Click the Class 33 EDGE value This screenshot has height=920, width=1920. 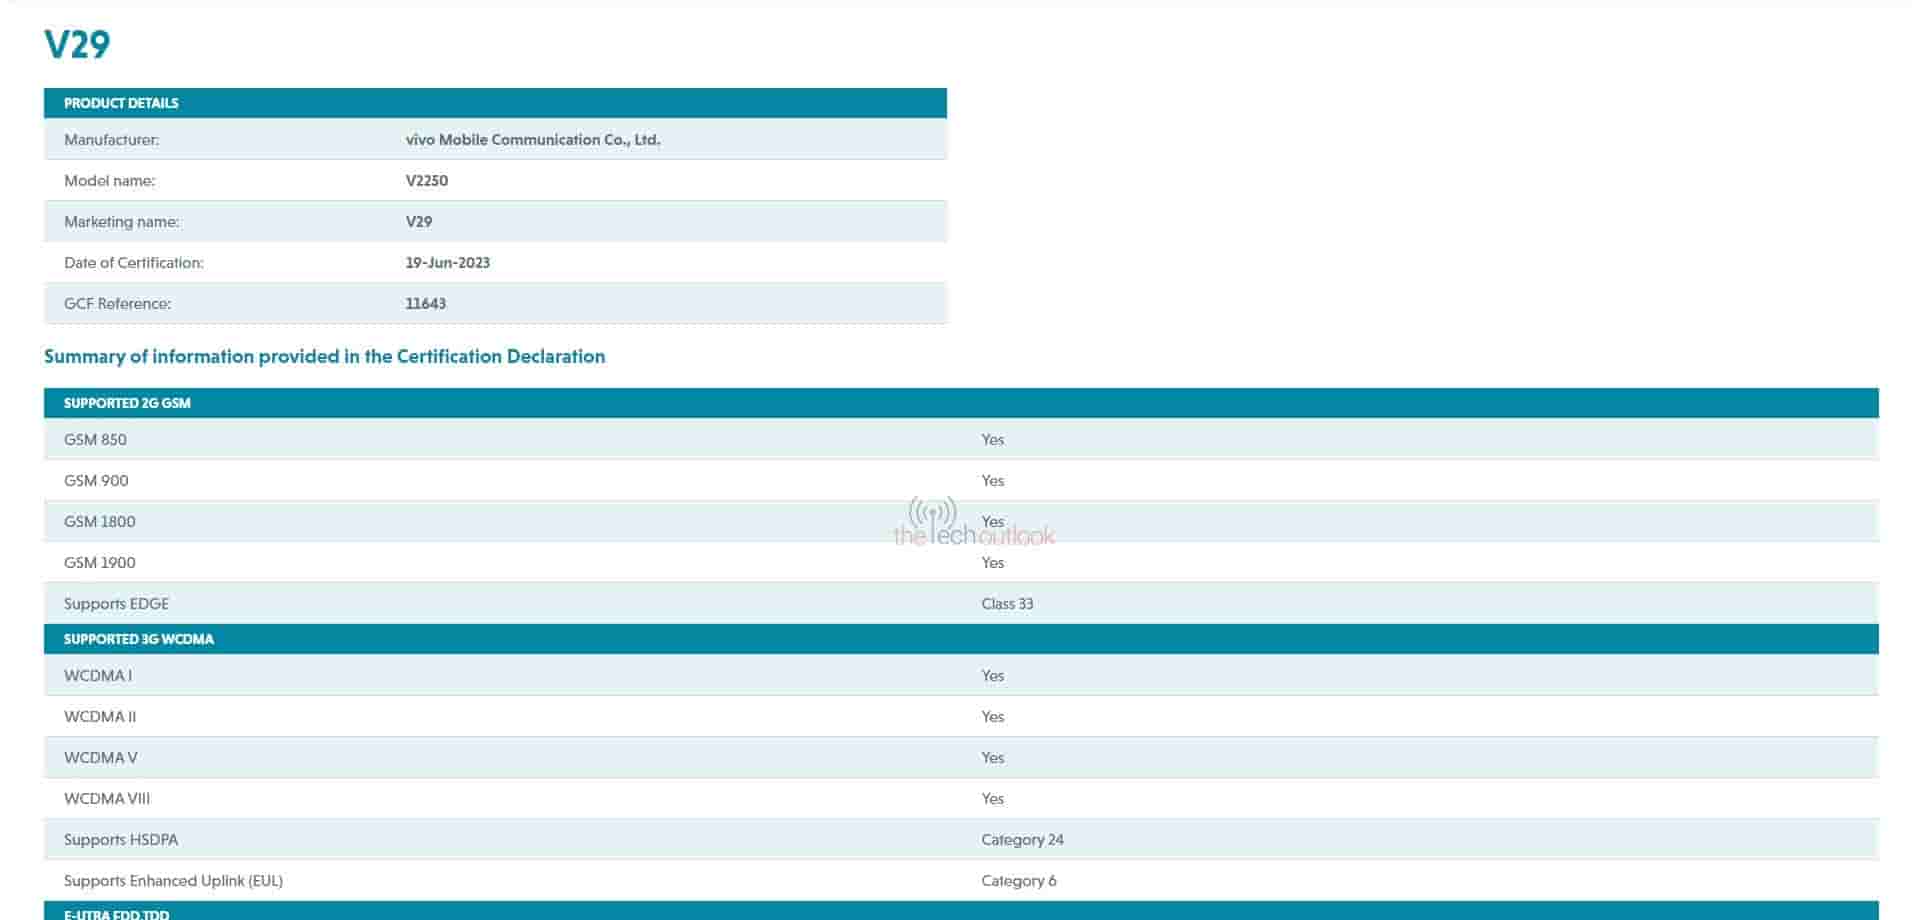coord(1007,604)
